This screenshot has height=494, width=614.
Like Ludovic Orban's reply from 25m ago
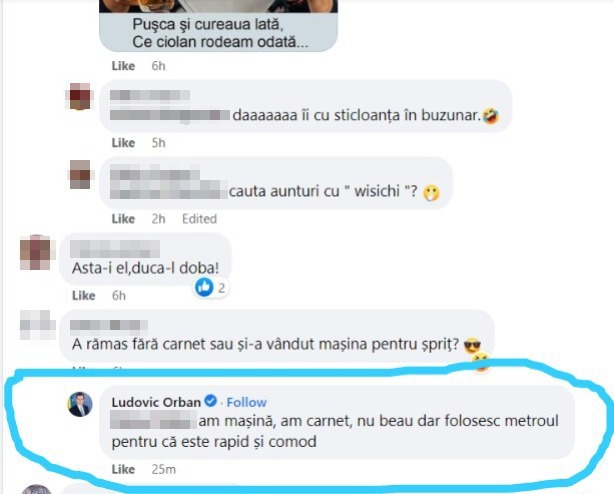coord(123,469)
